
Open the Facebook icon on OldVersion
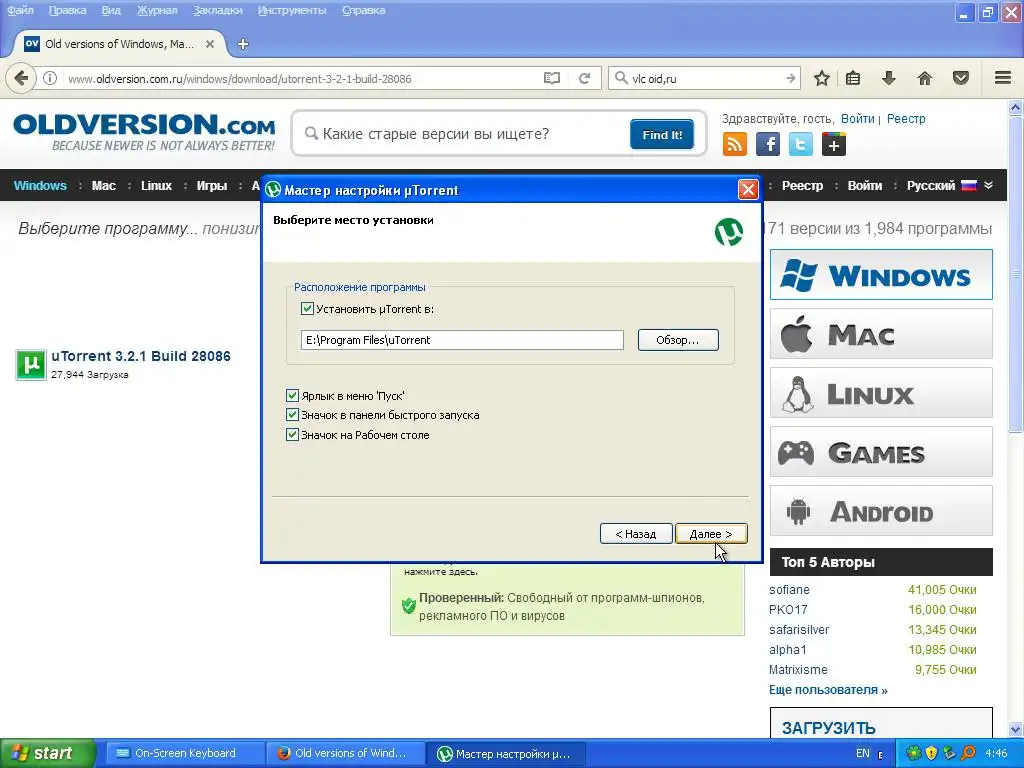coord(768,144)
